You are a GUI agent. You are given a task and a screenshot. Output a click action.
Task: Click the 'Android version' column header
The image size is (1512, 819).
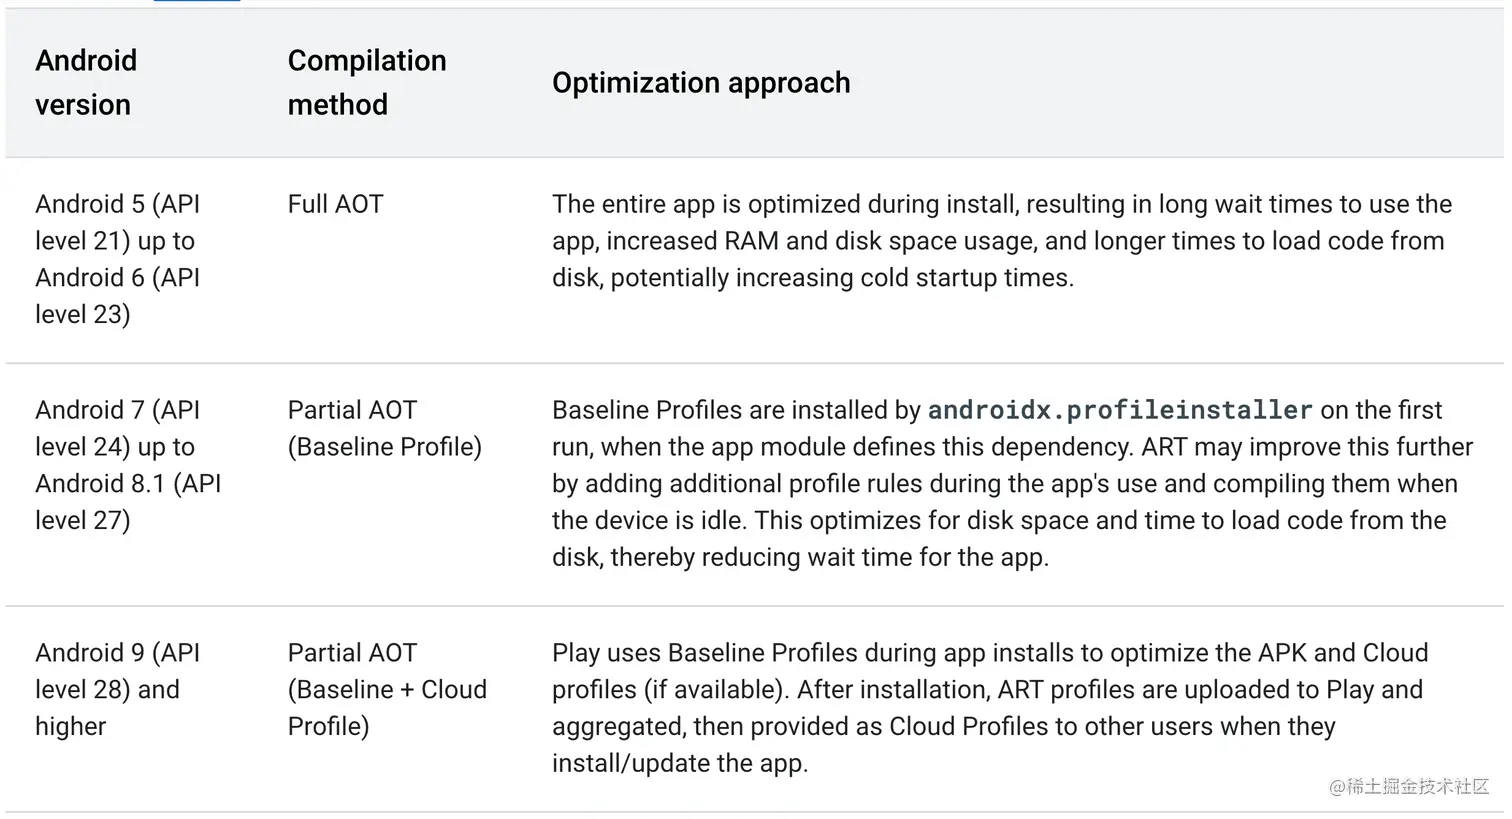pos(86,82)
